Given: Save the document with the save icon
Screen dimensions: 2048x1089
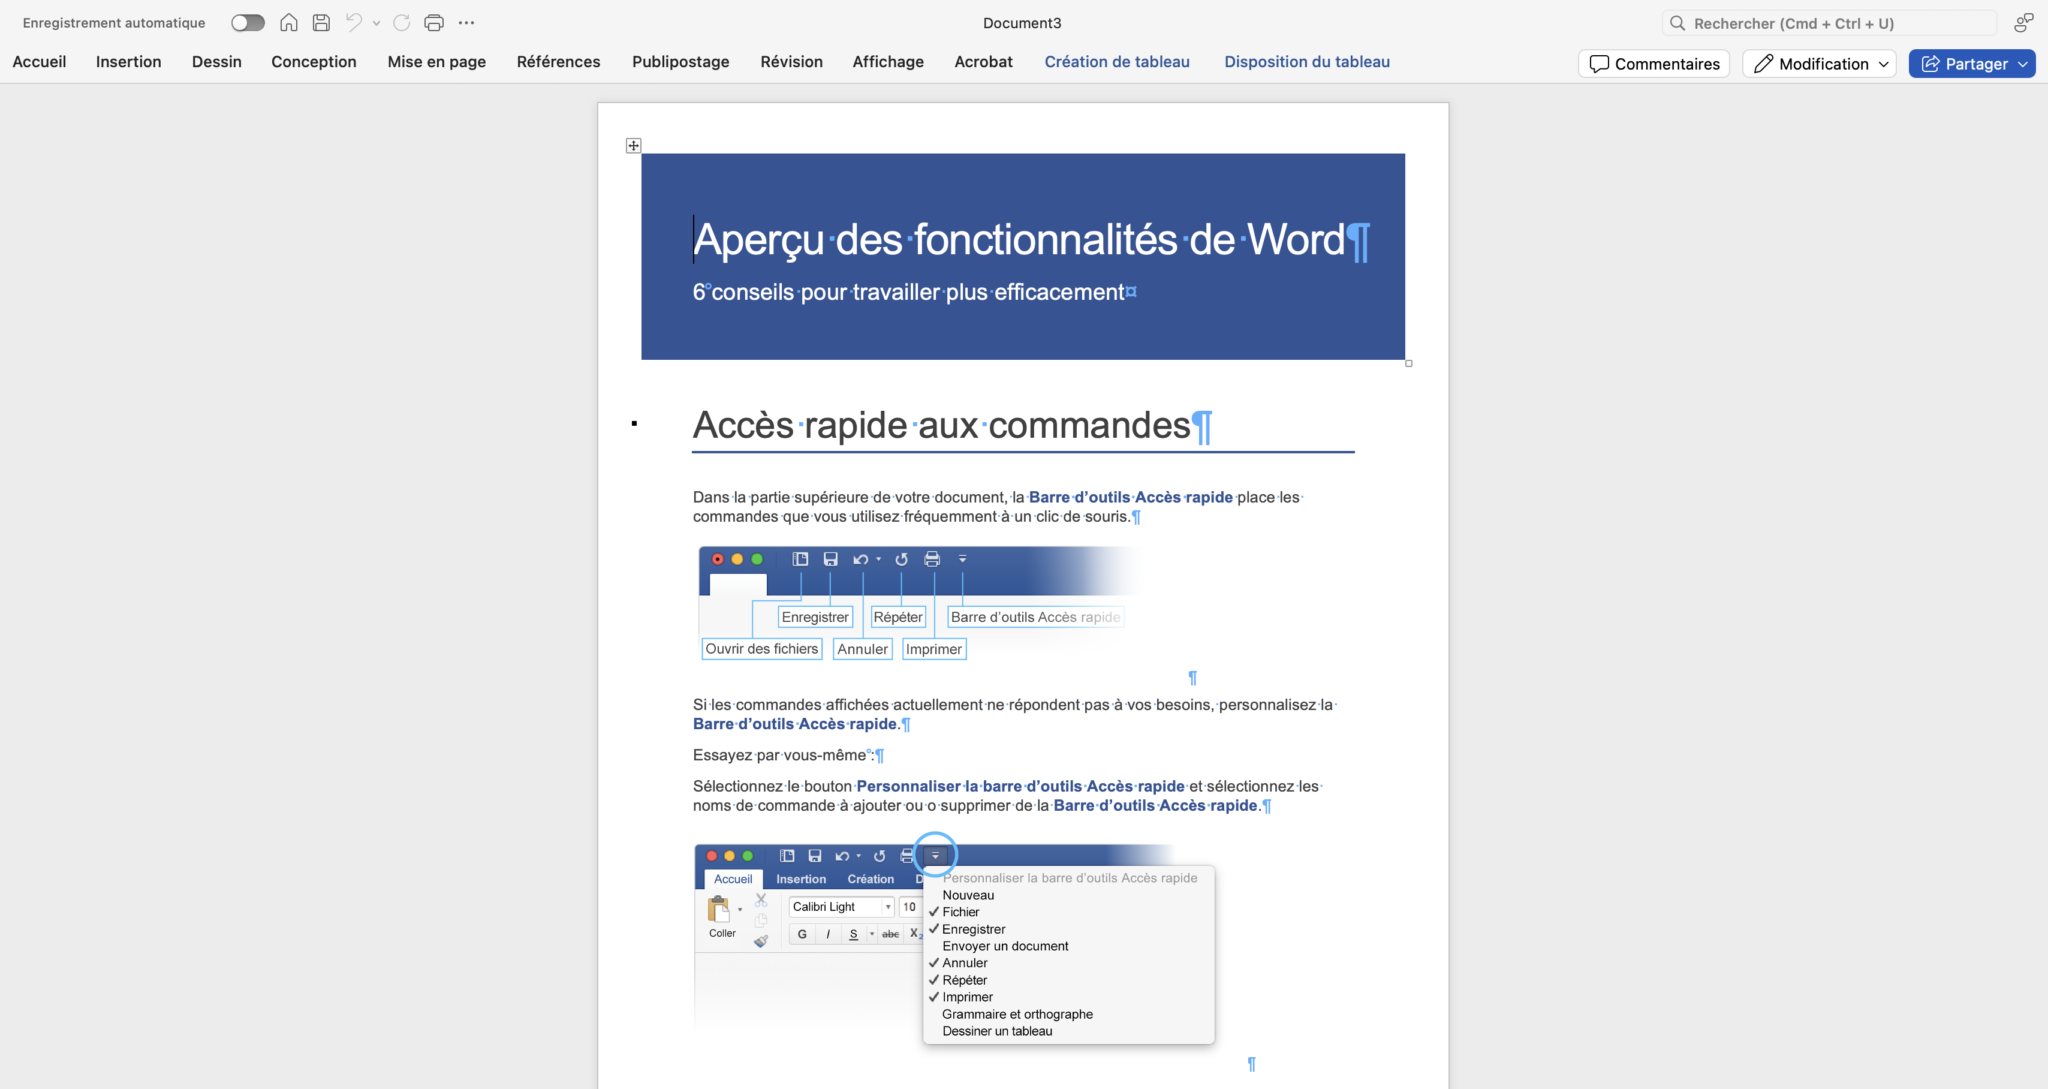Looking at the screenshot, I should pos(321,22).
